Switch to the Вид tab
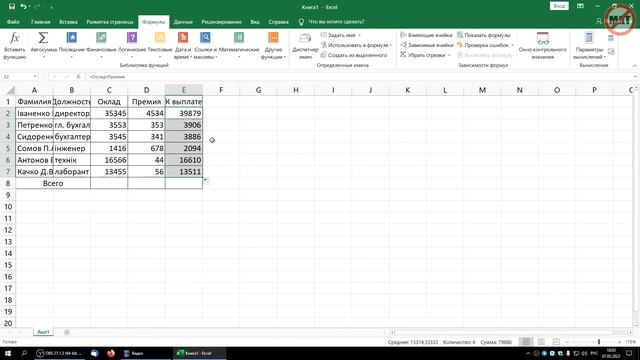 [255, 22]
